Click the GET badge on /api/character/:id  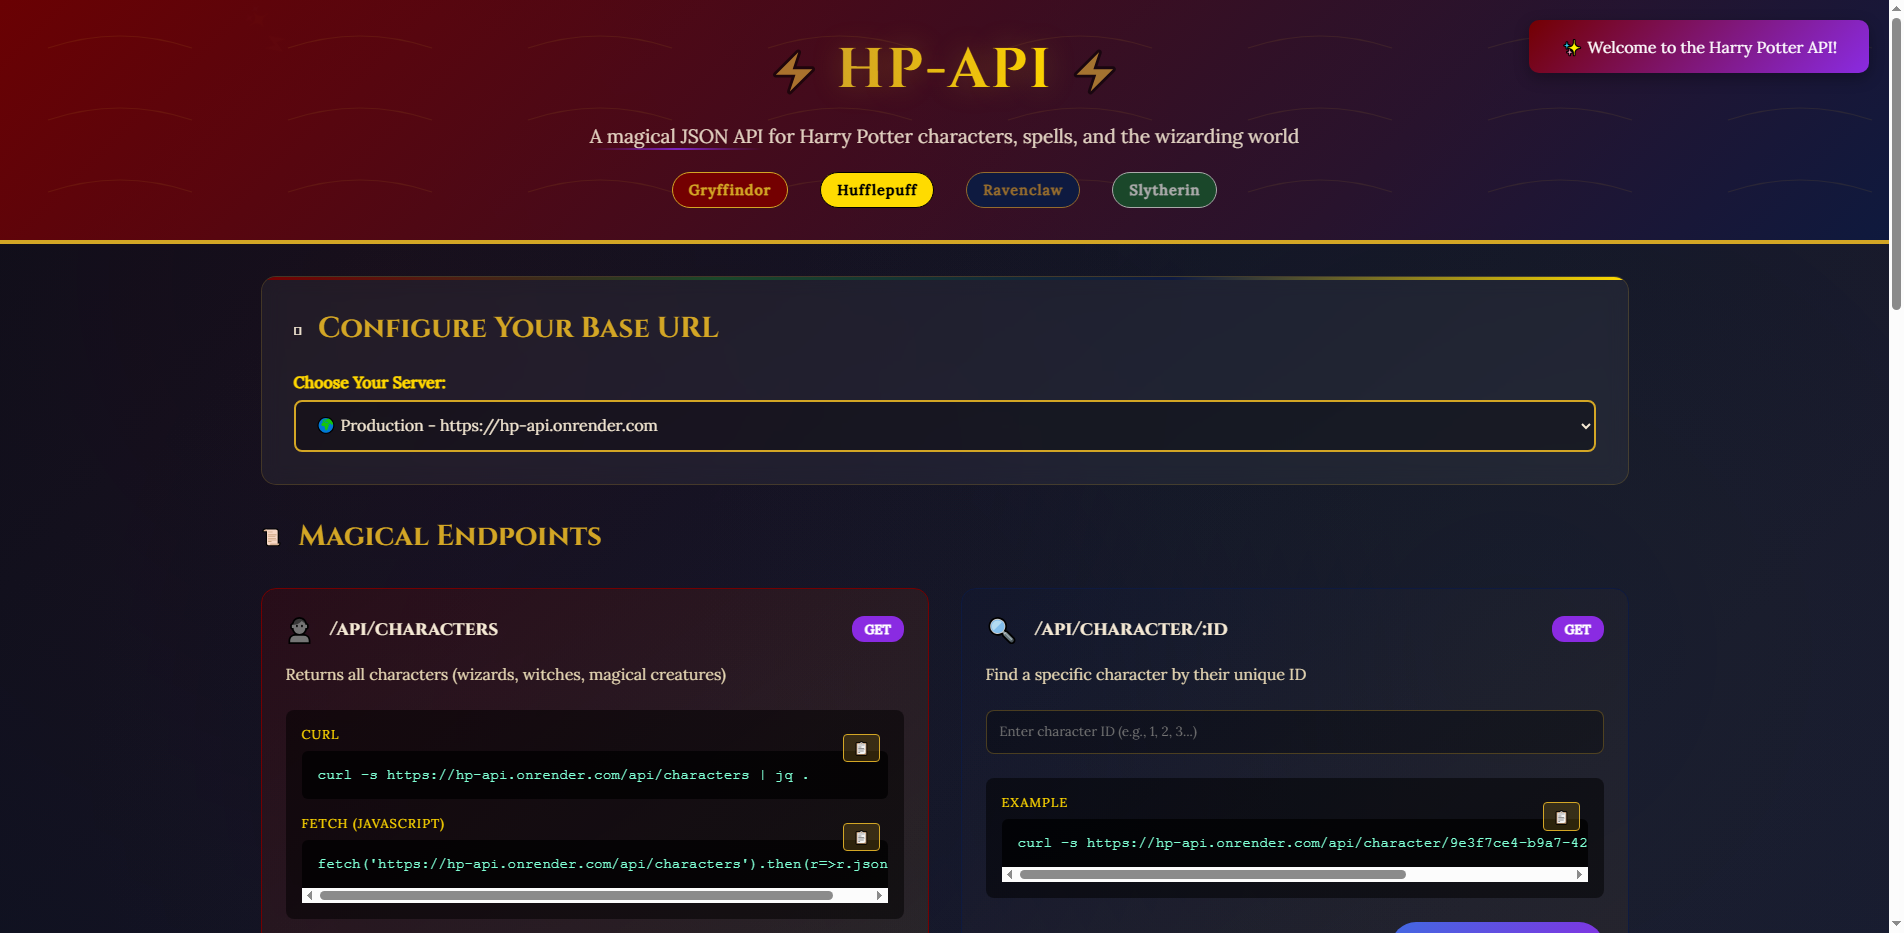point(1576,628)
